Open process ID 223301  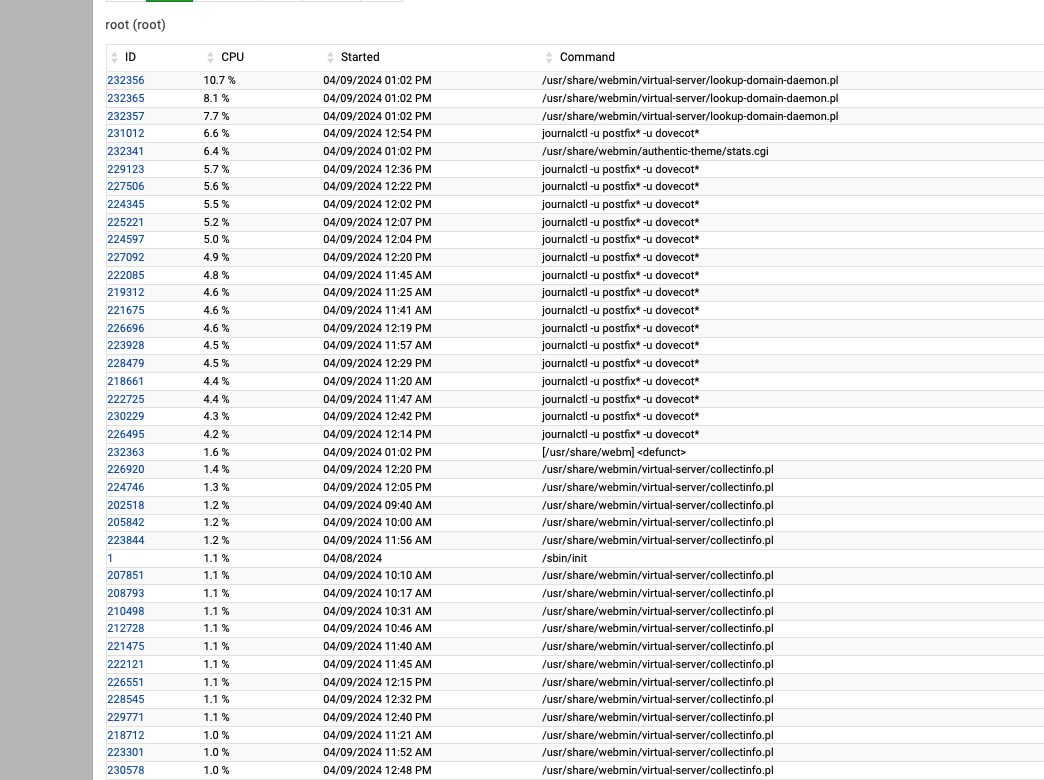[x=126, y=753]
